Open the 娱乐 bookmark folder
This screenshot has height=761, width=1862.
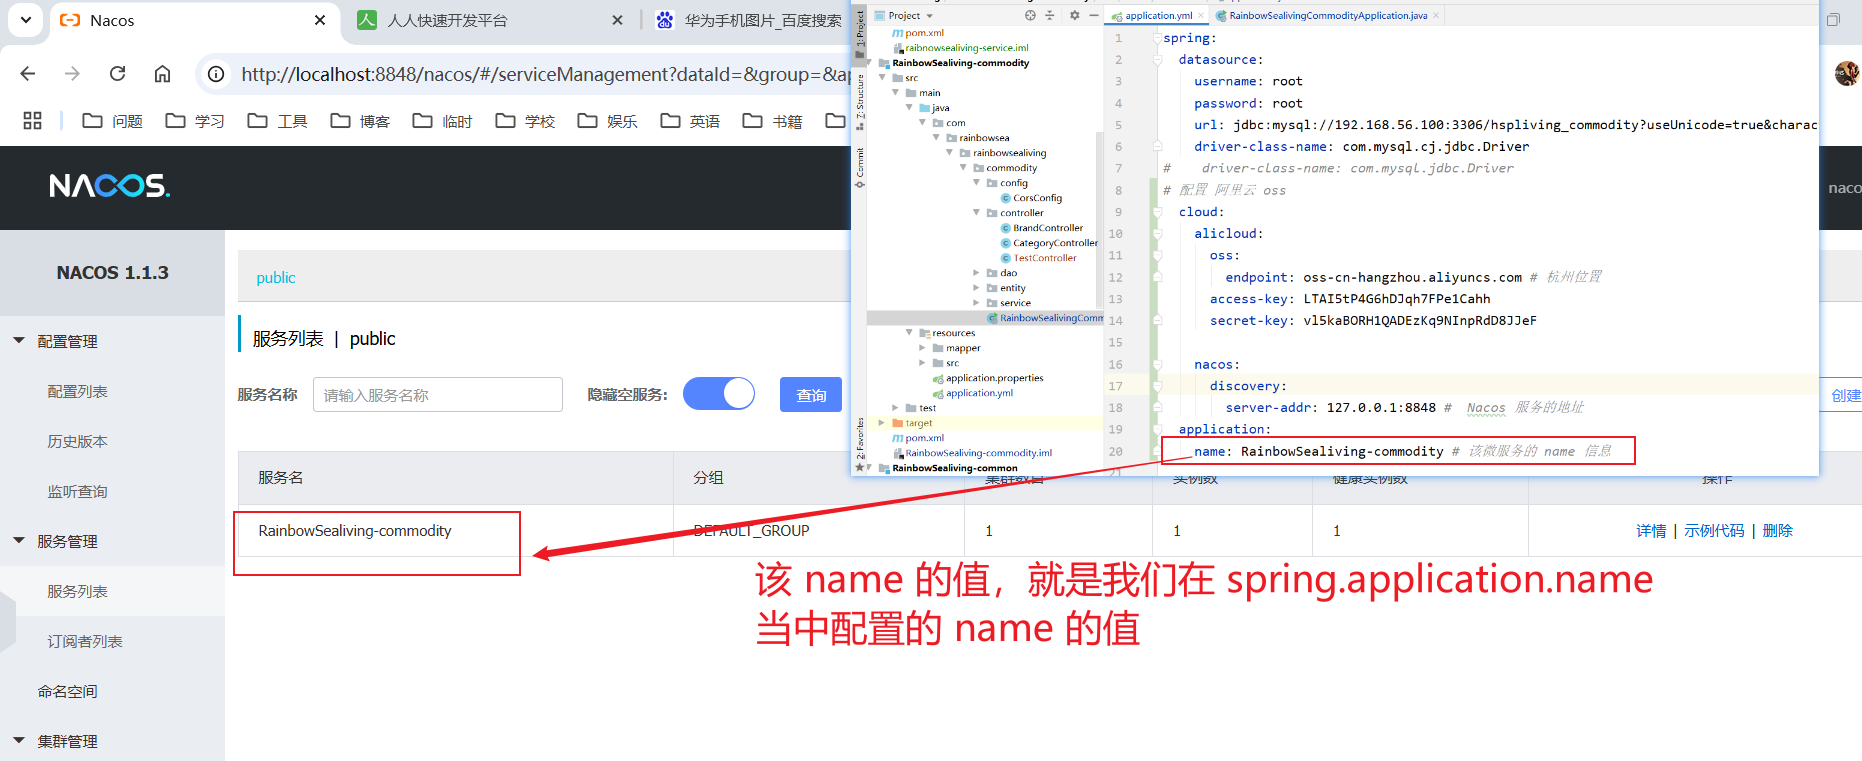tap(607, 121)
